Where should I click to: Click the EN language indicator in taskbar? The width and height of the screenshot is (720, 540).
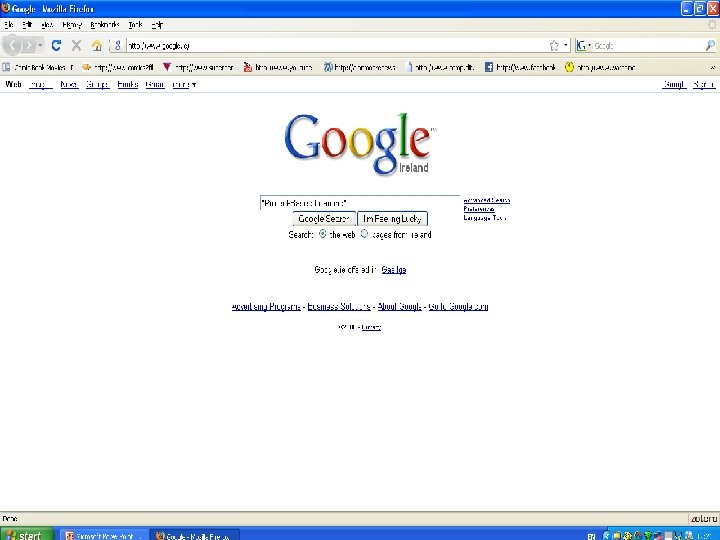click(591, 536)
